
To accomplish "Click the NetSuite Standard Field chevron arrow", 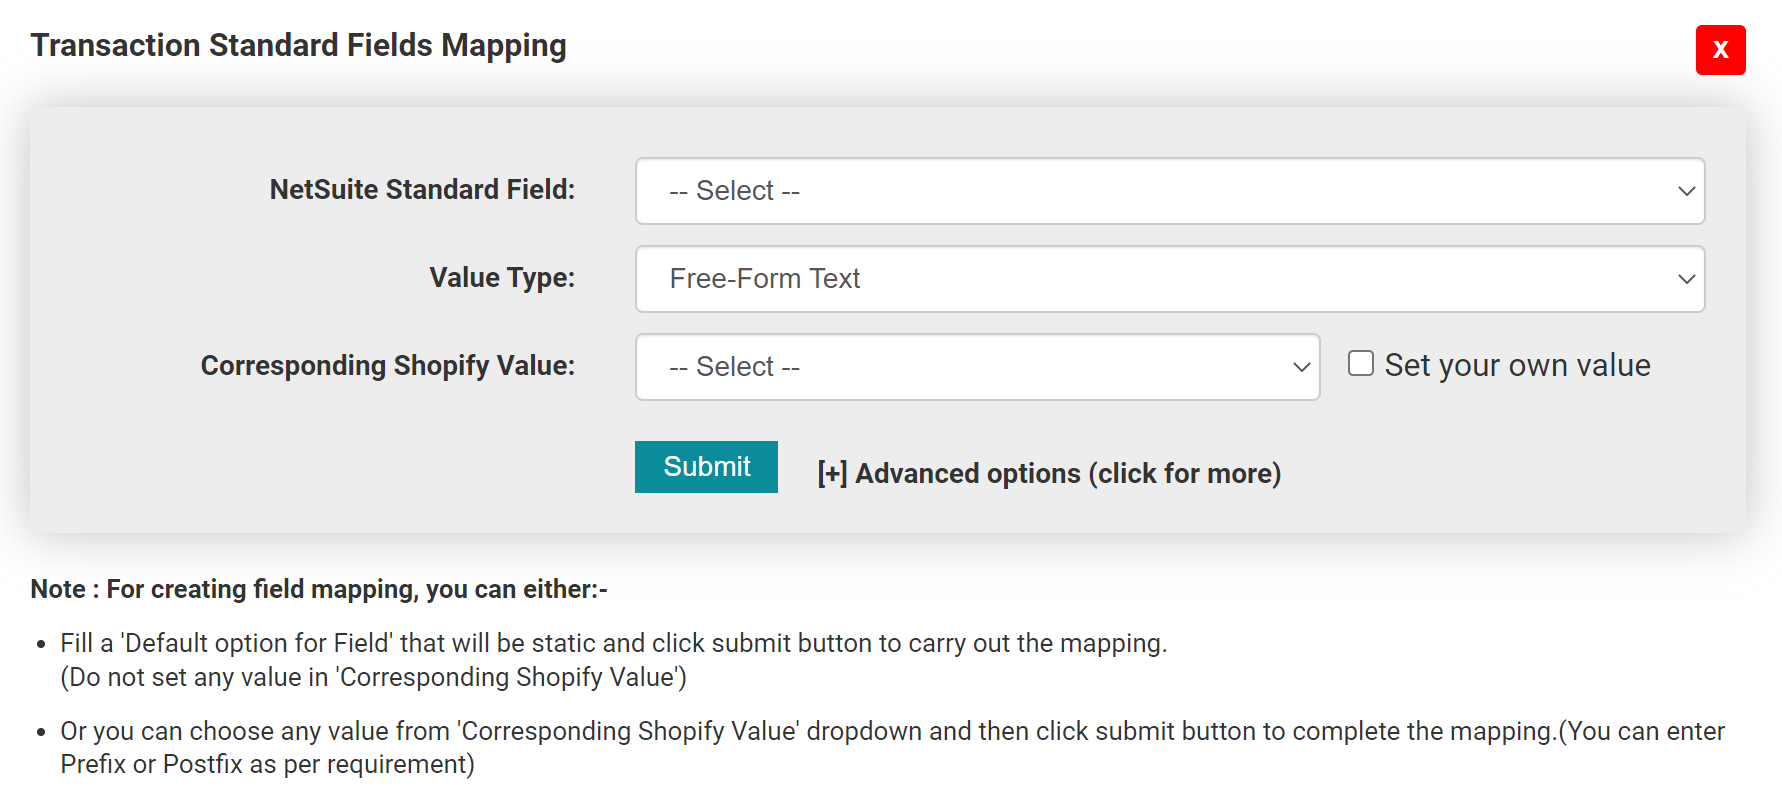I will click(x=1686, y=191).
